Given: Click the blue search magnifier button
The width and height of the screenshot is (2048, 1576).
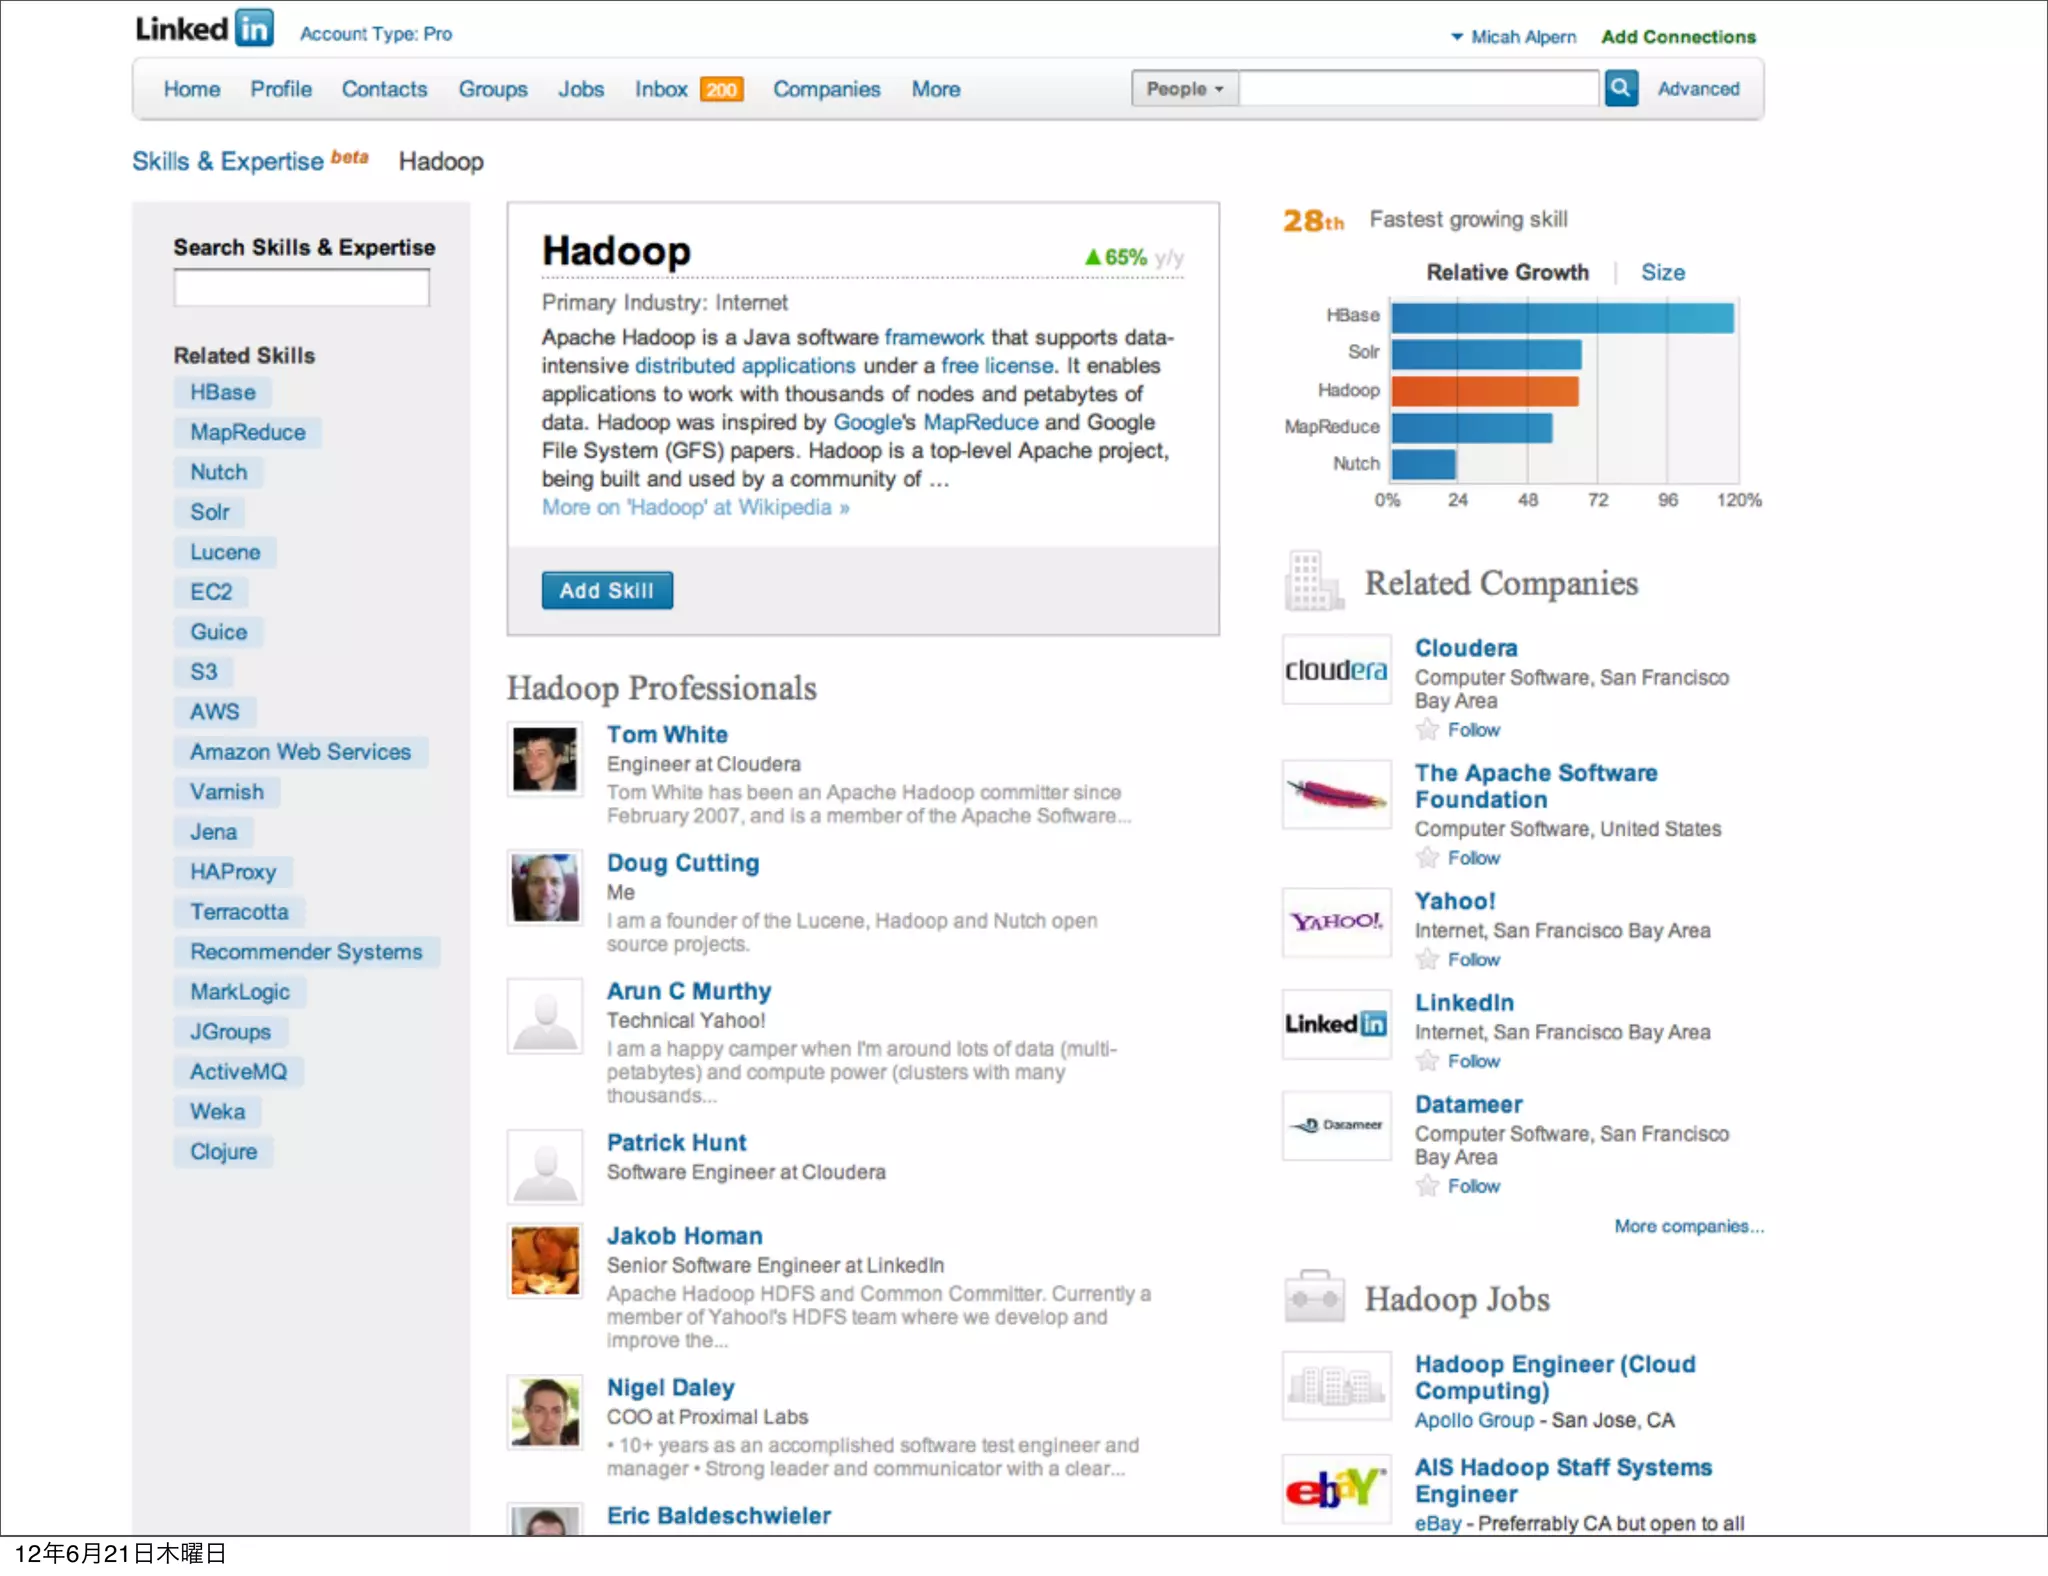Looking at the screenshot, I should pos(1620,88).
